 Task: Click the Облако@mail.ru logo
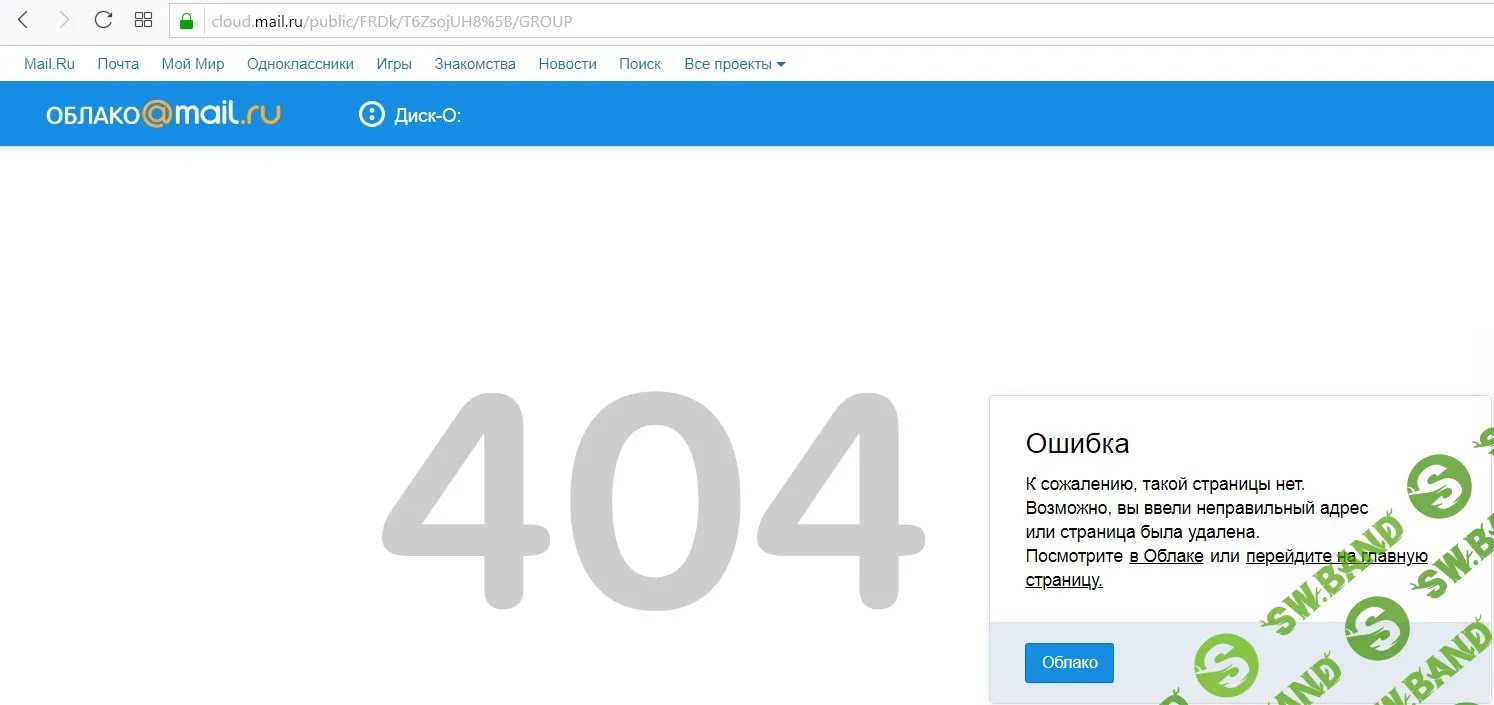tap(163, 114)
